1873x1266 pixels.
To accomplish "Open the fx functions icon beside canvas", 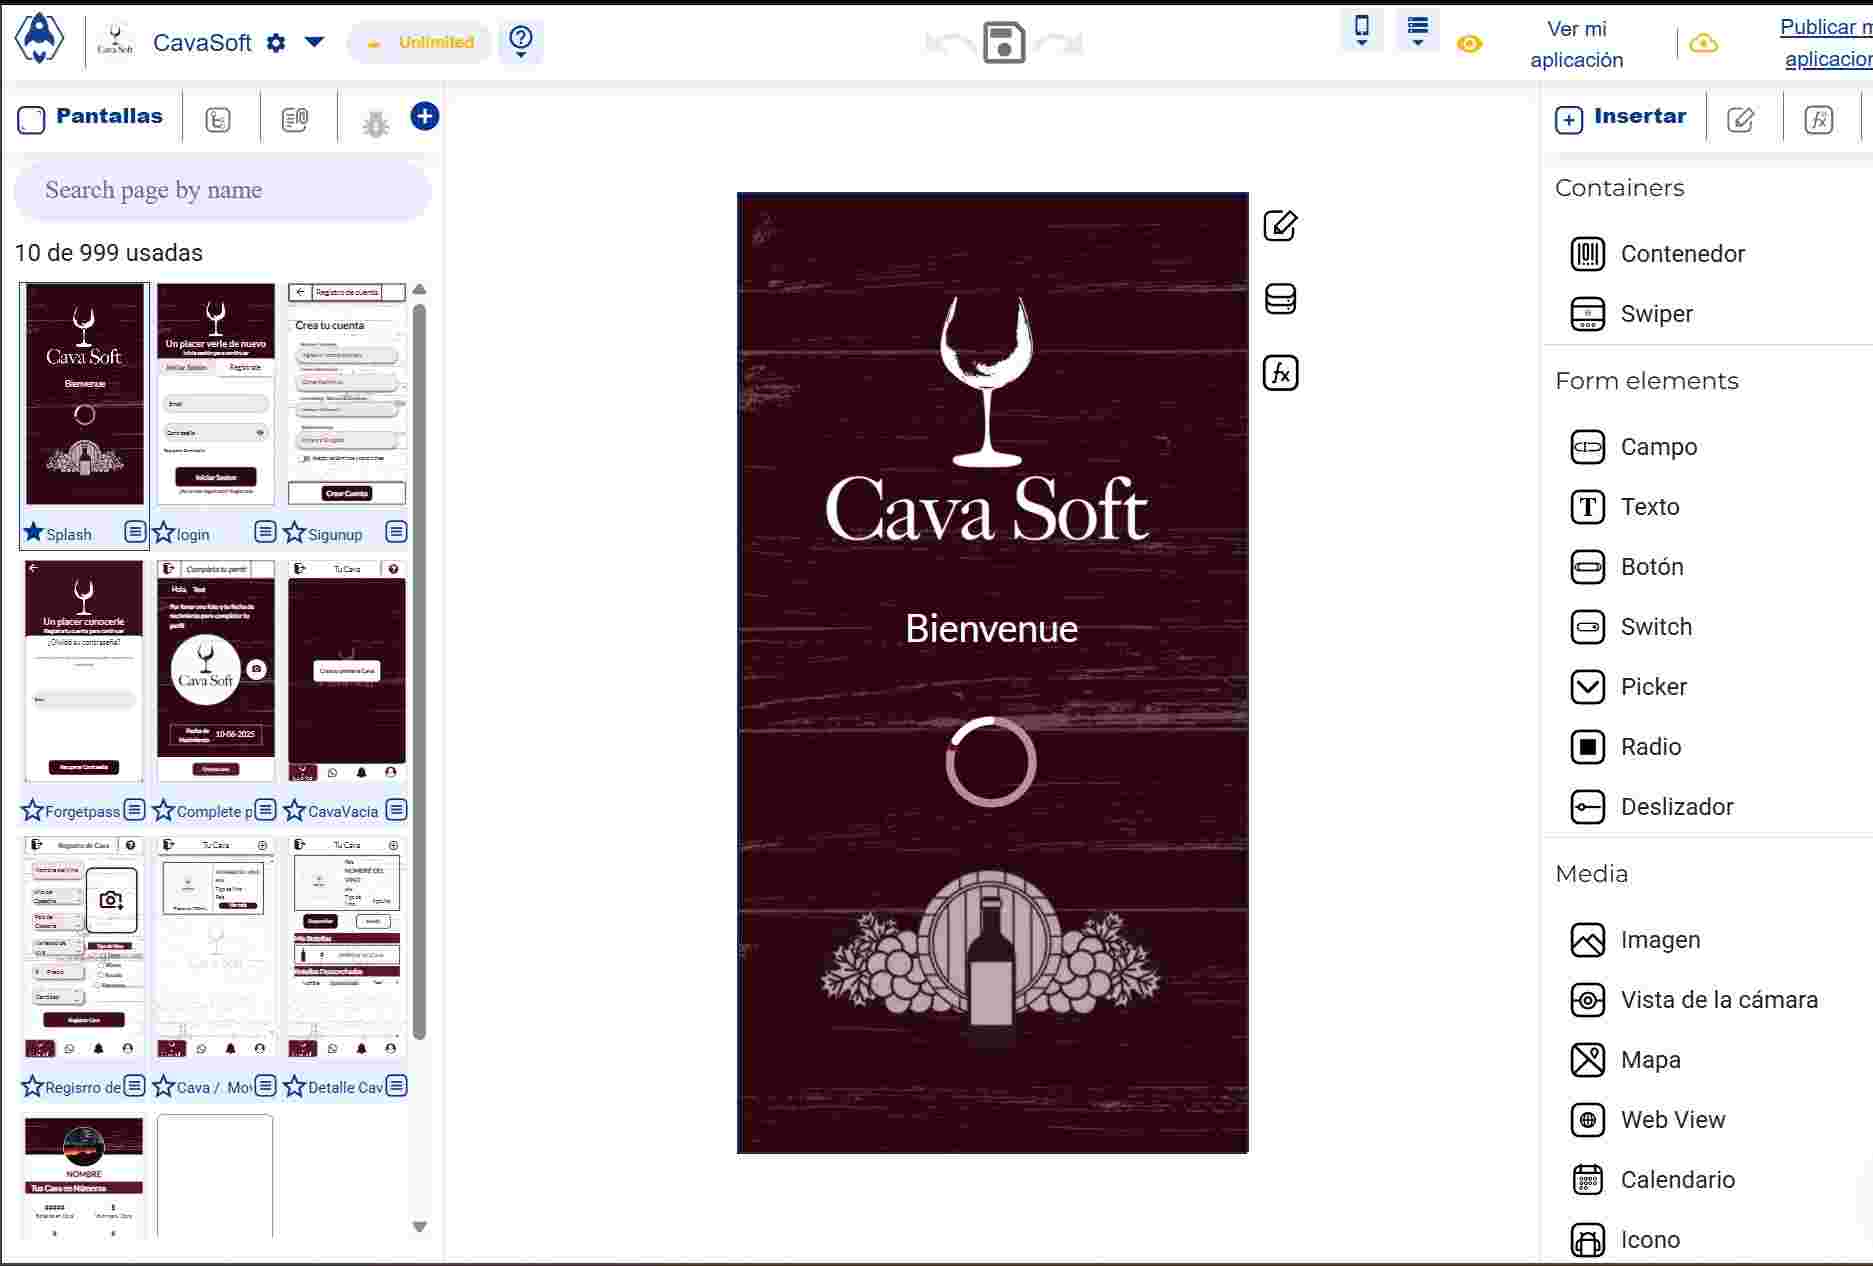I will click(x=1280, y=373).
